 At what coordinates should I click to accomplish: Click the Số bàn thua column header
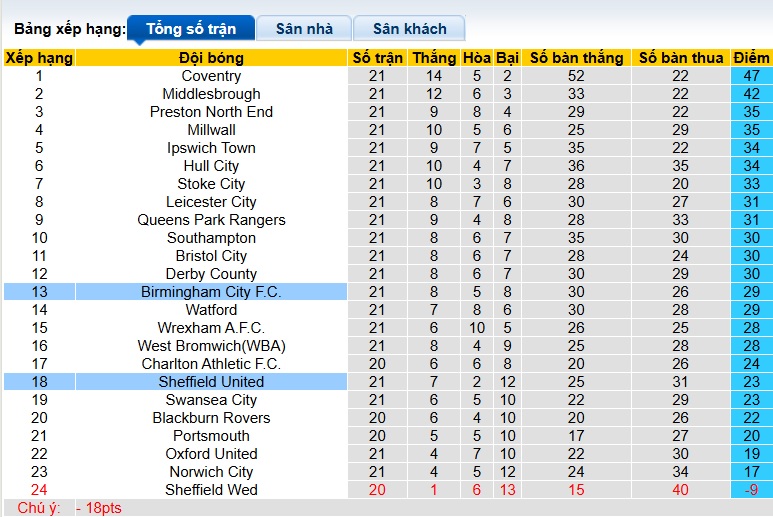click(681, 58)
